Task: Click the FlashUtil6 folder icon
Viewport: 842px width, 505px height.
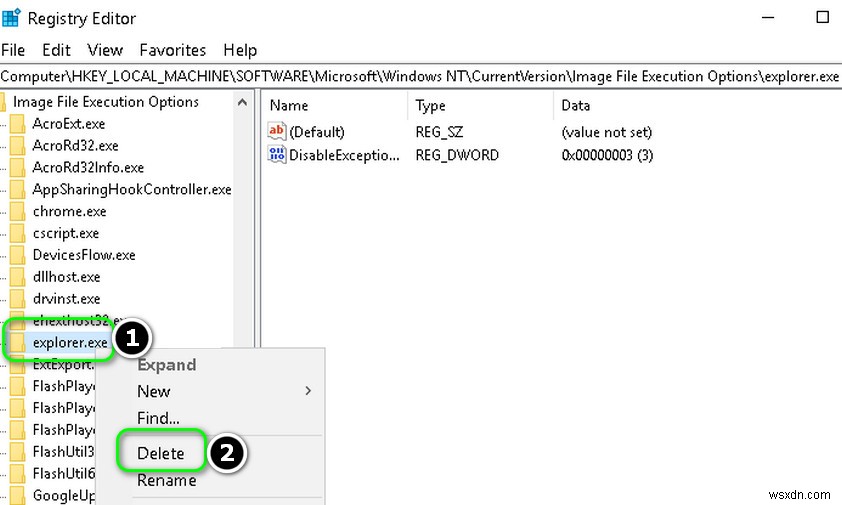Action: pos(18,474)
